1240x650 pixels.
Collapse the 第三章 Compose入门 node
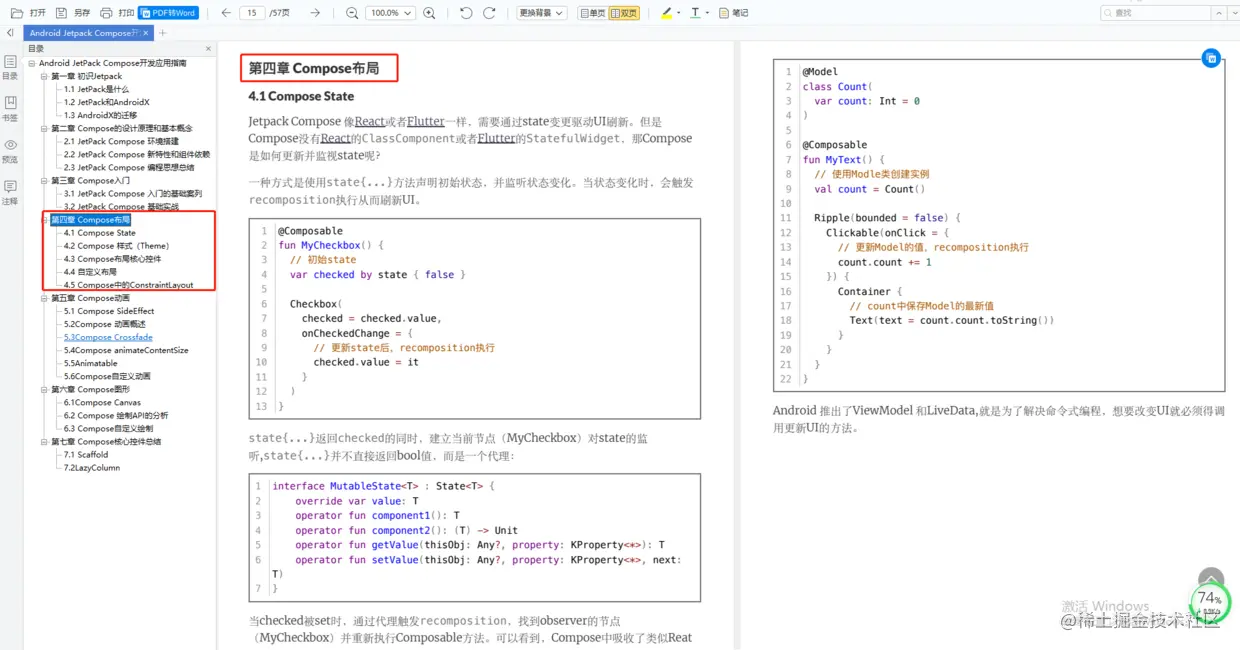[x=44, y=181]
